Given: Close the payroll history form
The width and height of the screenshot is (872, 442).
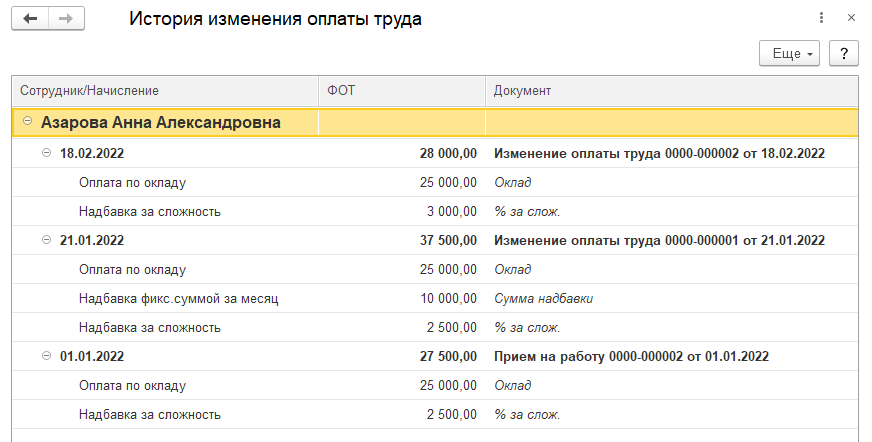Looking at the screenshot, I should [x=851, y=18].
